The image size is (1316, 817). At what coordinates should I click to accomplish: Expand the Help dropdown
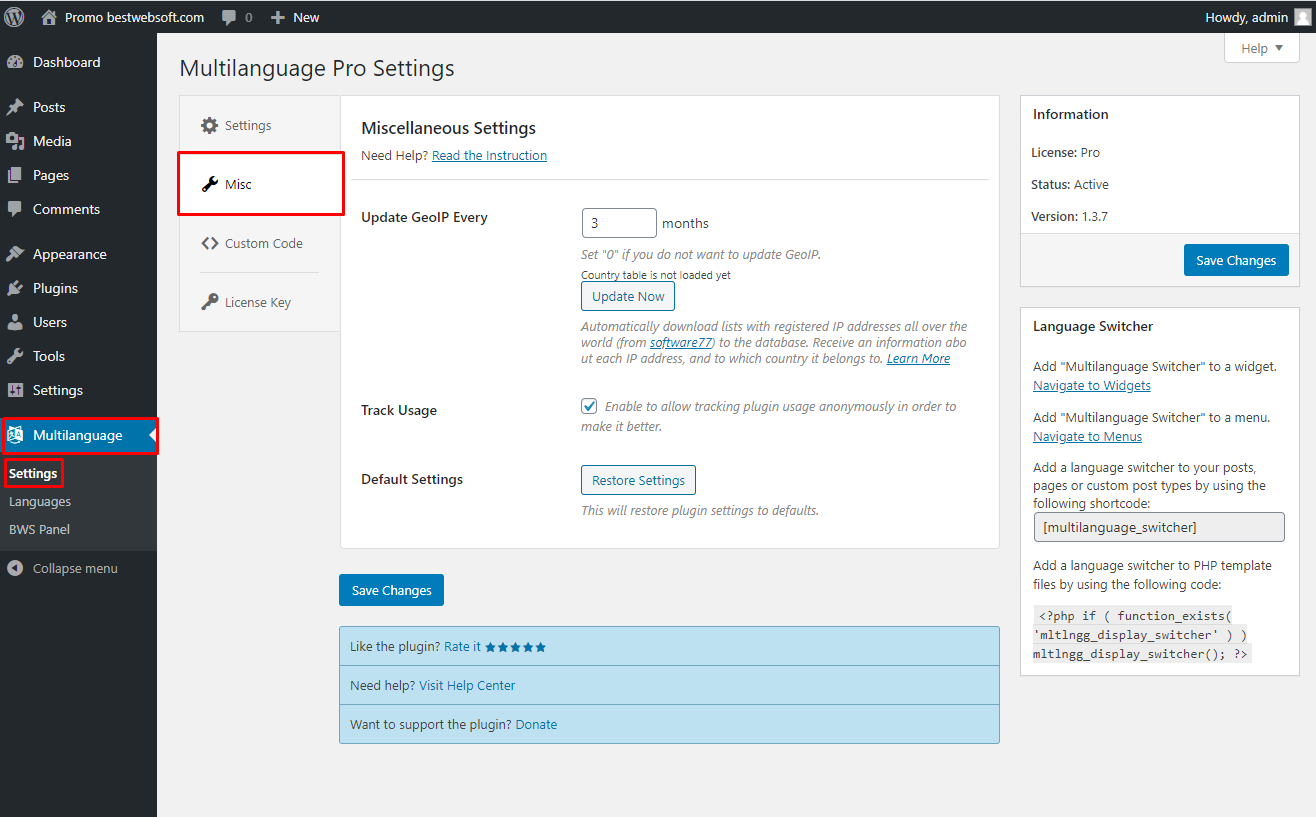point(1261,48)
